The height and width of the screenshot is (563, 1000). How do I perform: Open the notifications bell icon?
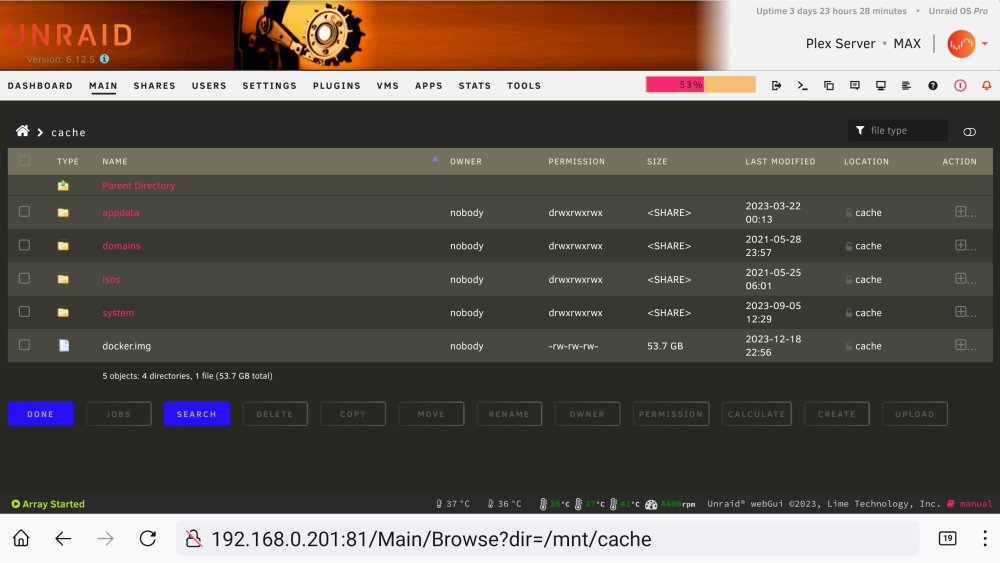[x=986, y=85]
